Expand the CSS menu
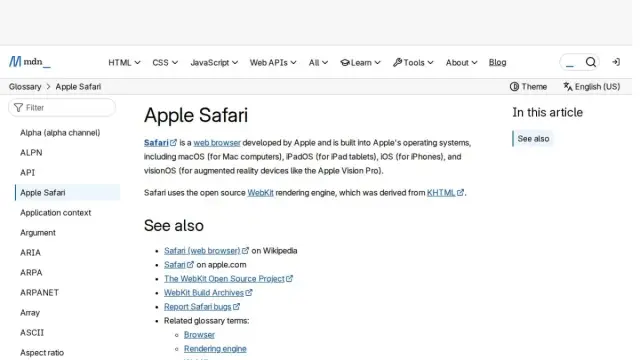The height and width of the screenshot is (360, 640). [x=165, y=62]
